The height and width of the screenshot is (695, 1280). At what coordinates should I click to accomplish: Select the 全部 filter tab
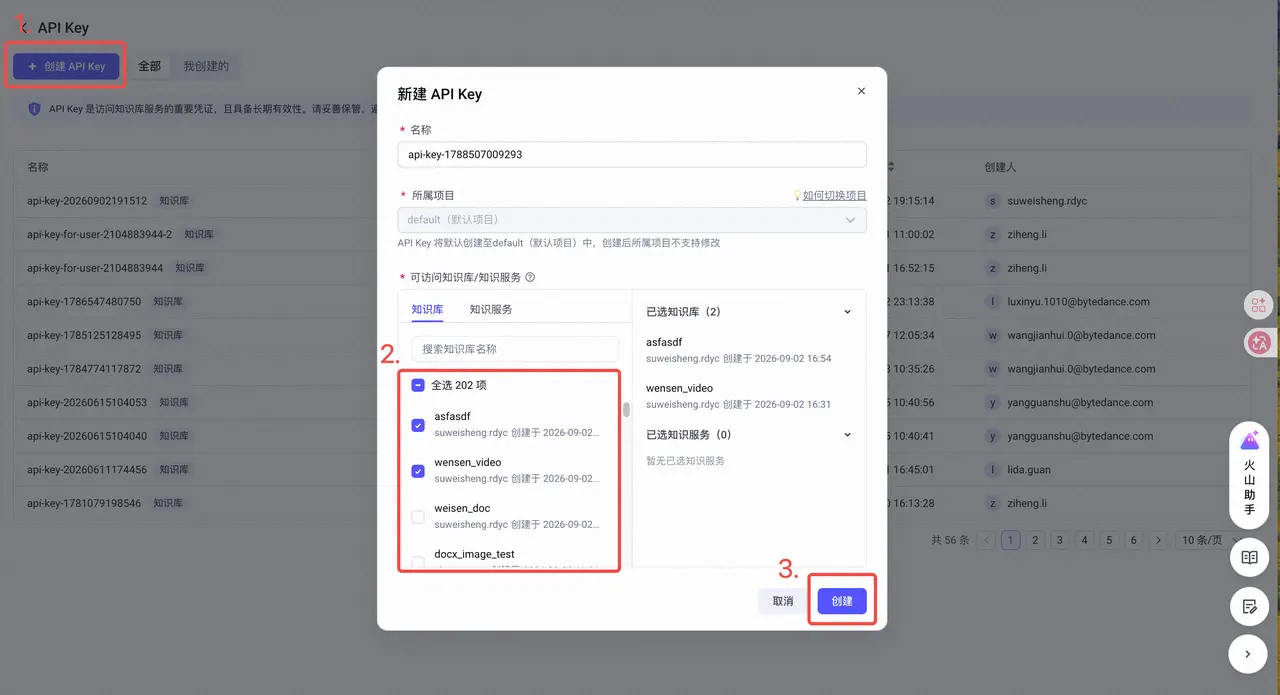[x=149, y=66]
